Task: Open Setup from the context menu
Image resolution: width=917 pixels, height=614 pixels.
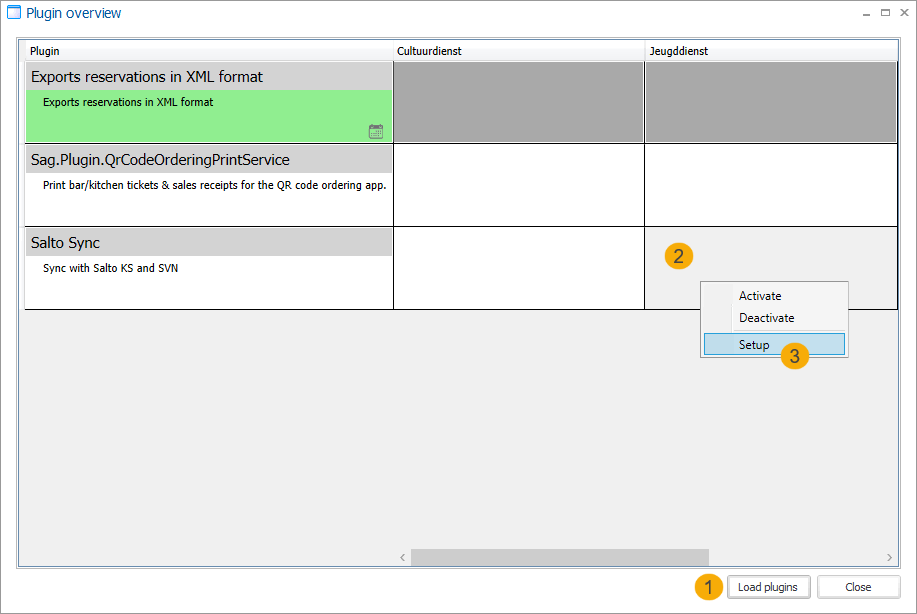Action: coord(754,344)
